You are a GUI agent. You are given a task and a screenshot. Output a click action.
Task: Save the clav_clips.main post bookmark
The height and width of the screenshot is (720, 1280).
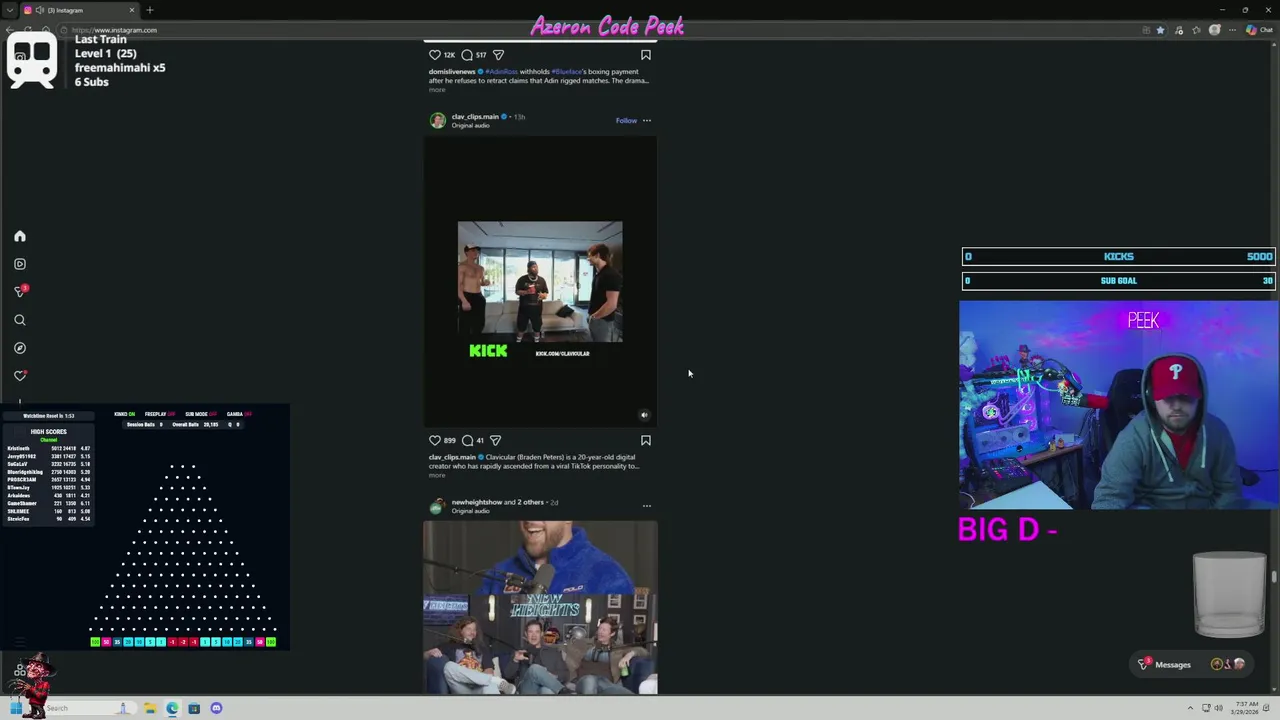[646, 440]
